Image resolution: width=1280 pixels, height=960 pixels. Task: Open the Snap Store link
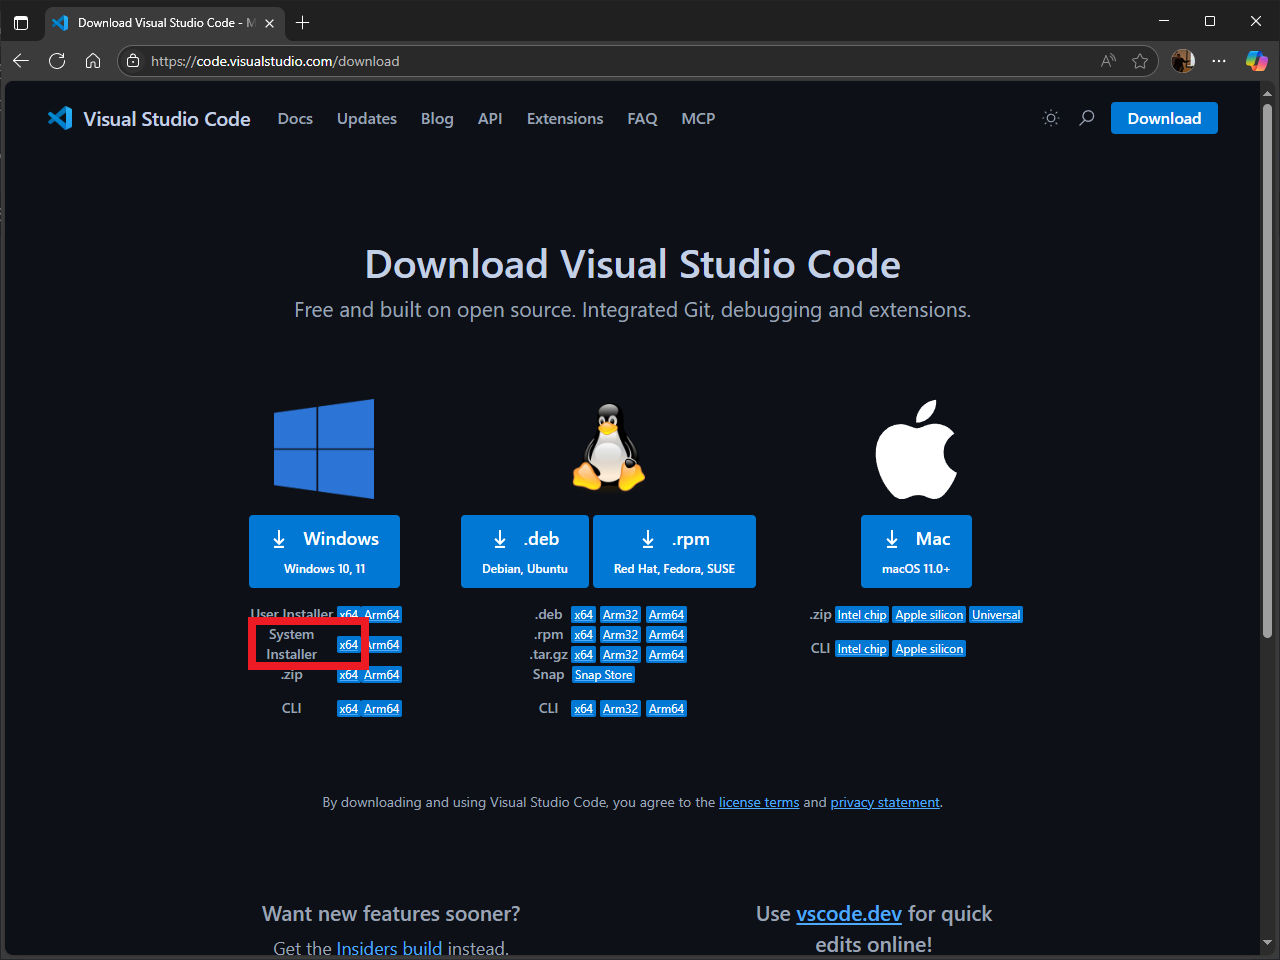(604, 675)
